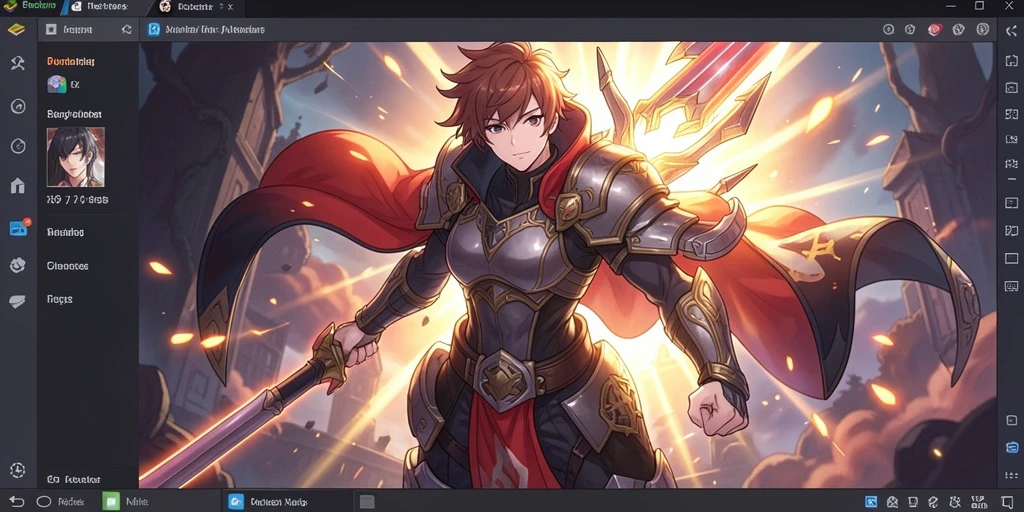
Task: Open the blue app icon in bottom bar
Action: pos(236,502)
